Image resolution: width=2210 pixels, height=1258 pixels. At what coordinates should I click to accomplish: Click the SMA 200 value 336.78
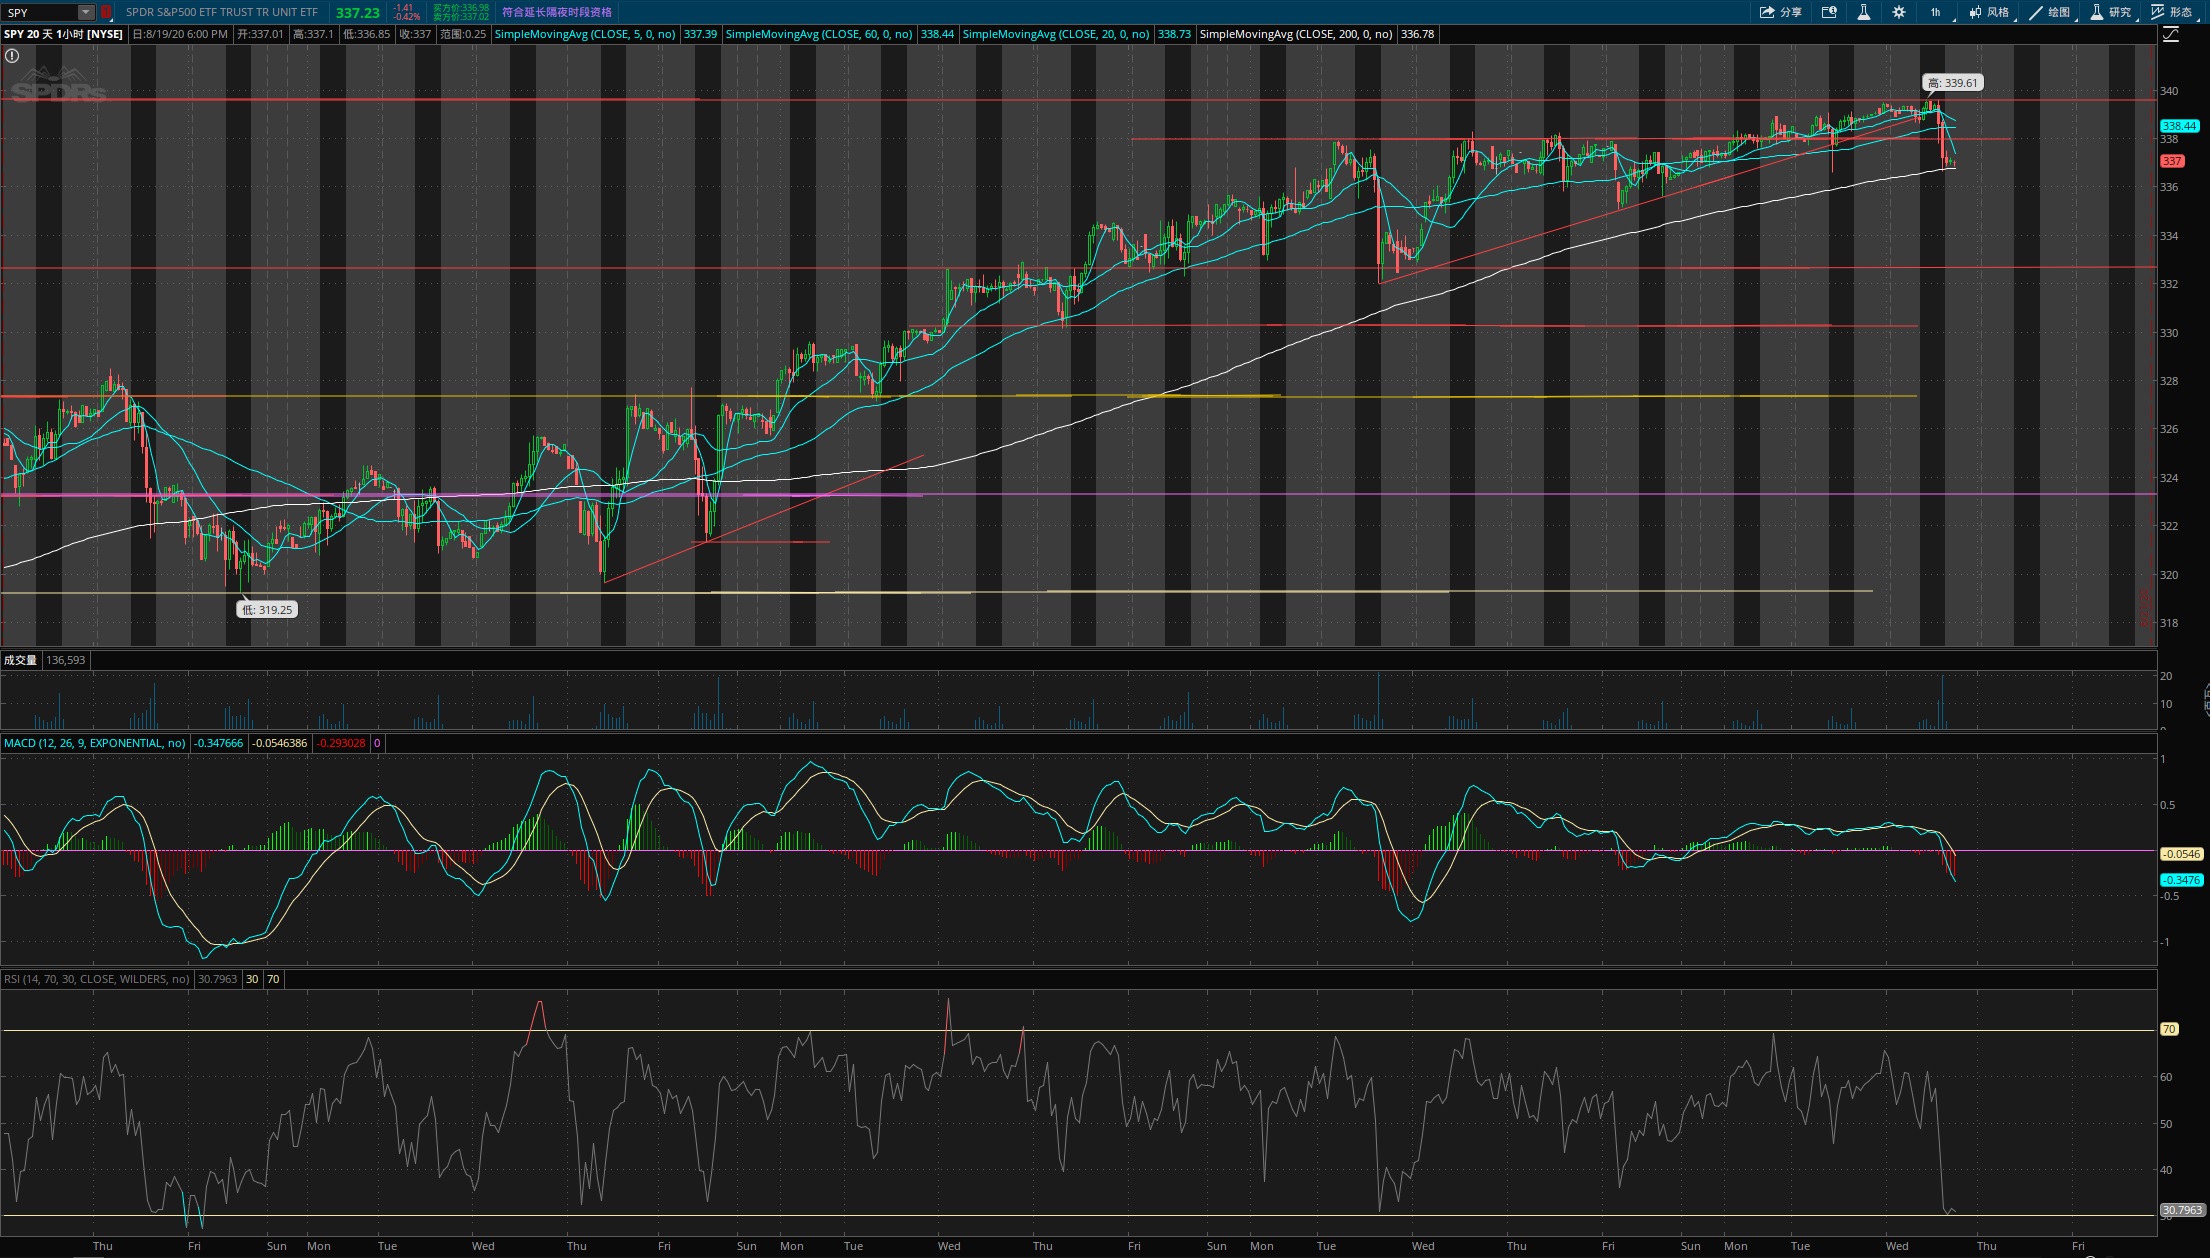pyautogui.click(x=1418, y=34)
